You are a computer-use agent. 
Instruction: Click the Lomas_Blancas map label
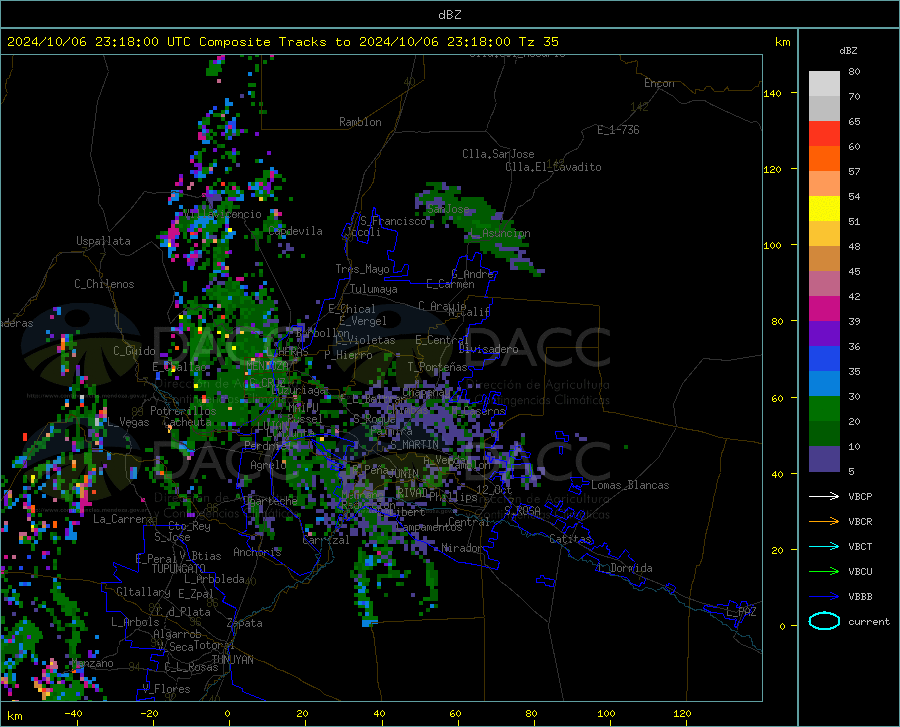tap(630, 485)
